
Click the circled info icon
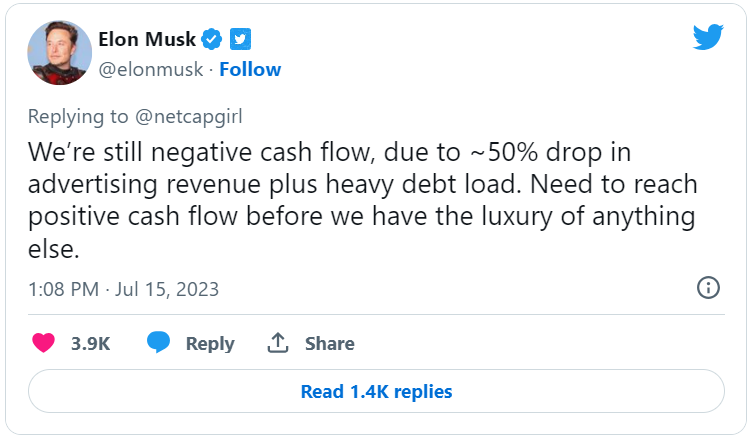pos(708,288)
